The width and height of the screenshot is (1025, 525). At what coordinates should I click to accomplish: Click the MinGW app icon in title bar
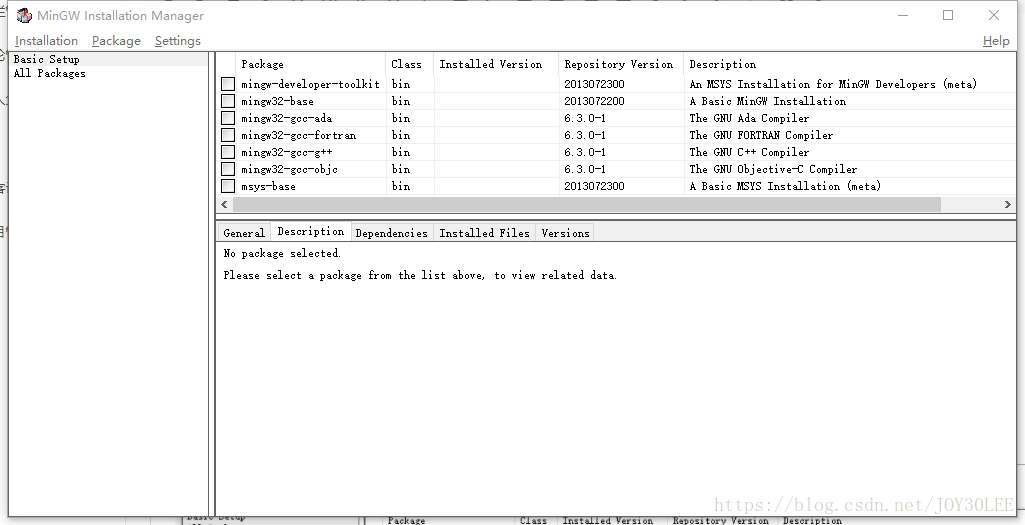[x=24, y=15]
